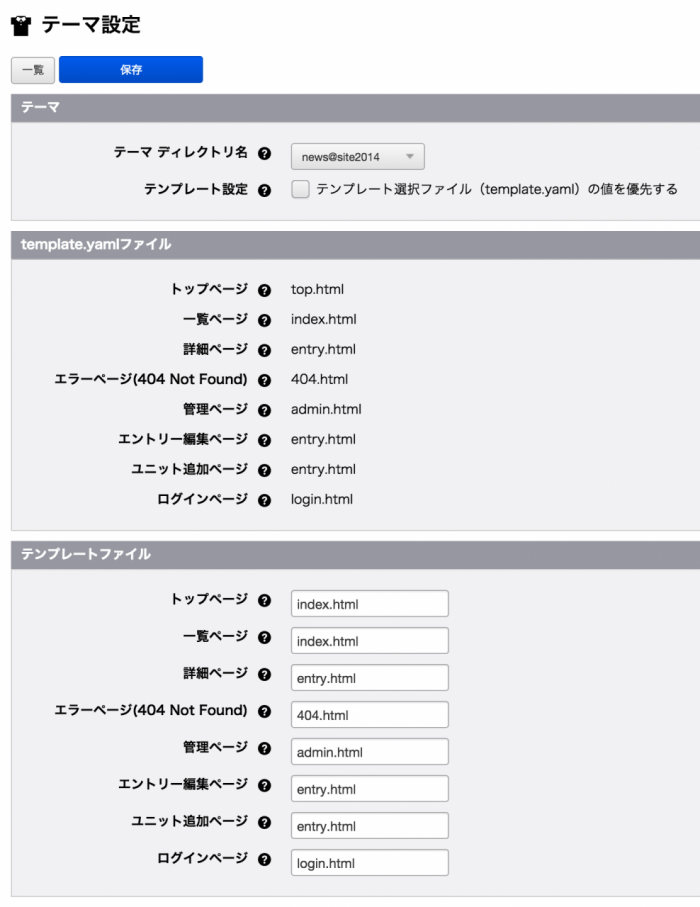Focus the admin.html 管理ページ input
700x907 pixels.
tap(370, 752)
